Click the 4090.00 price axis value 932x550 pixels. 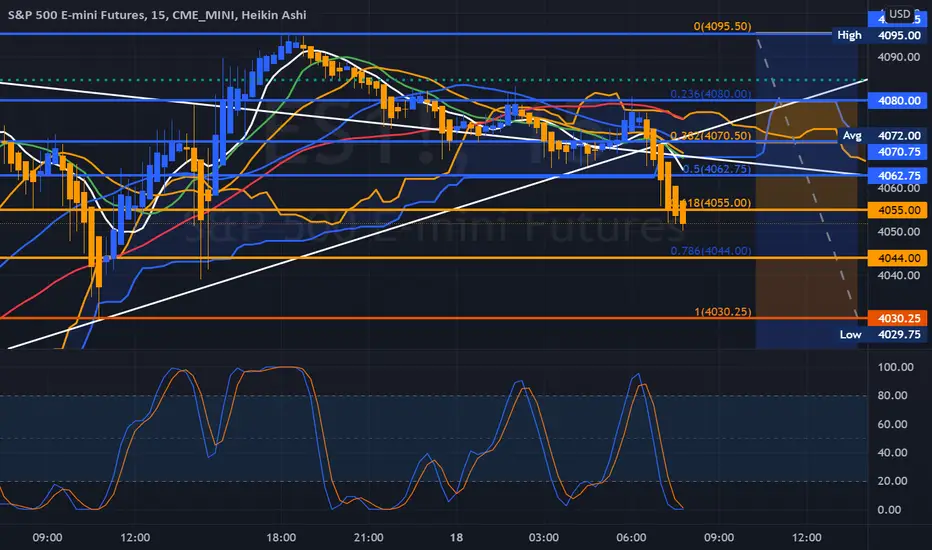click(899, 57)
